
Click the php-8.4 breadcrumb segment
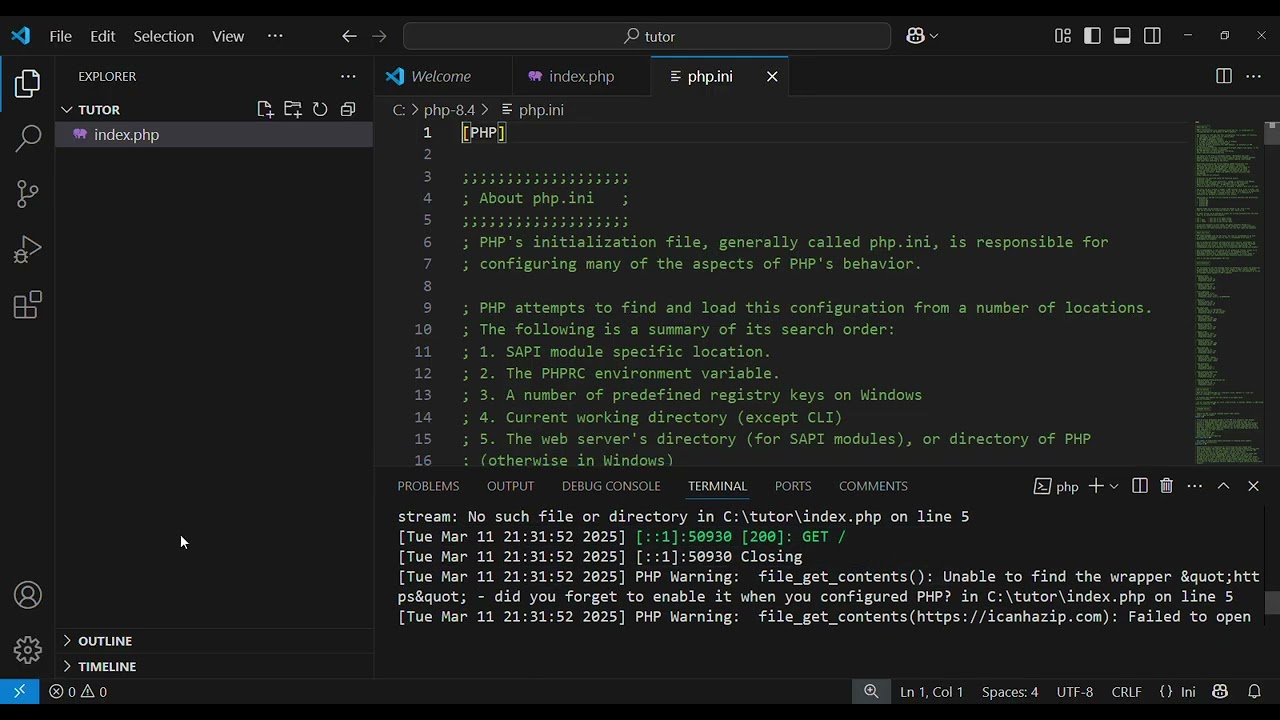pyautogui.click(x=449, y=110)
